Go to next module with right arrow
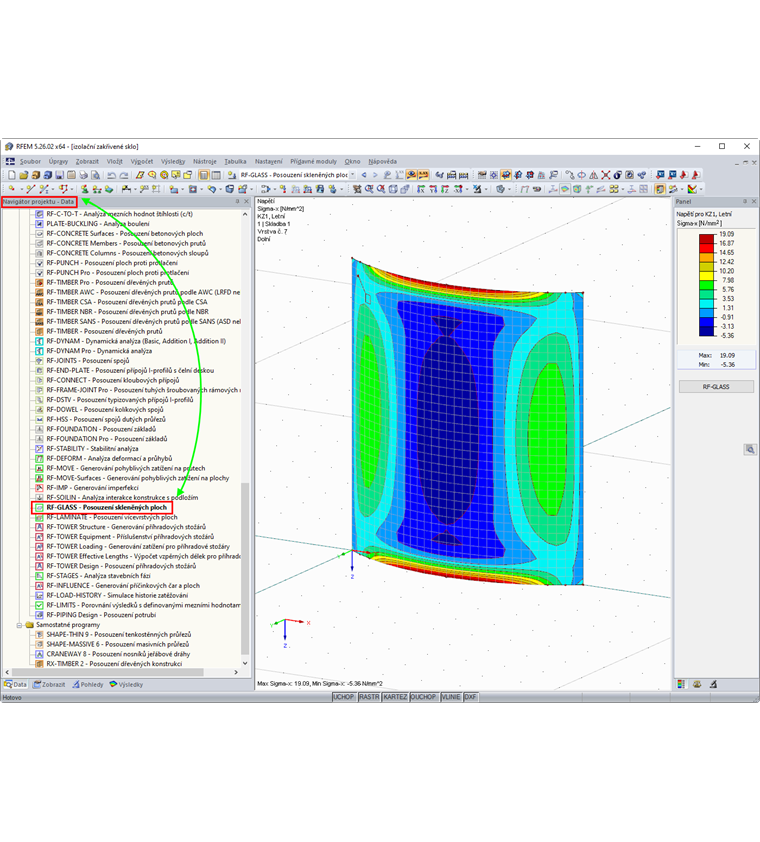 [x=375, y=175]
